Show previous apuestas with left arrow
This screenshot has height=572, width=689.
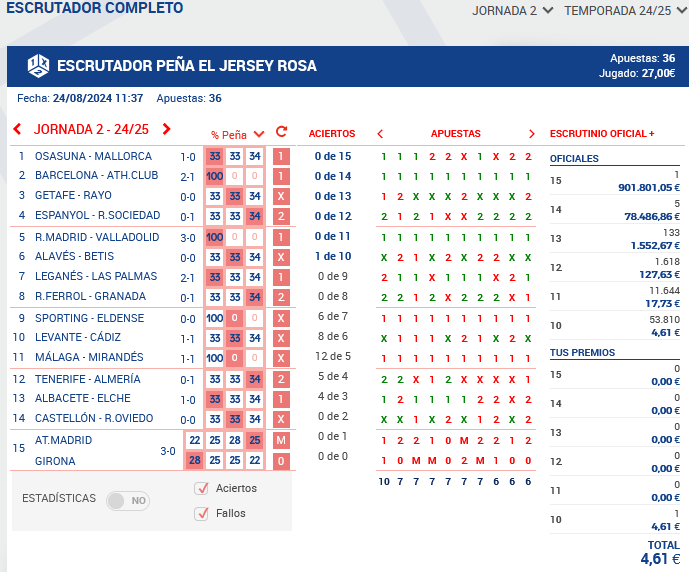[381, 134]
